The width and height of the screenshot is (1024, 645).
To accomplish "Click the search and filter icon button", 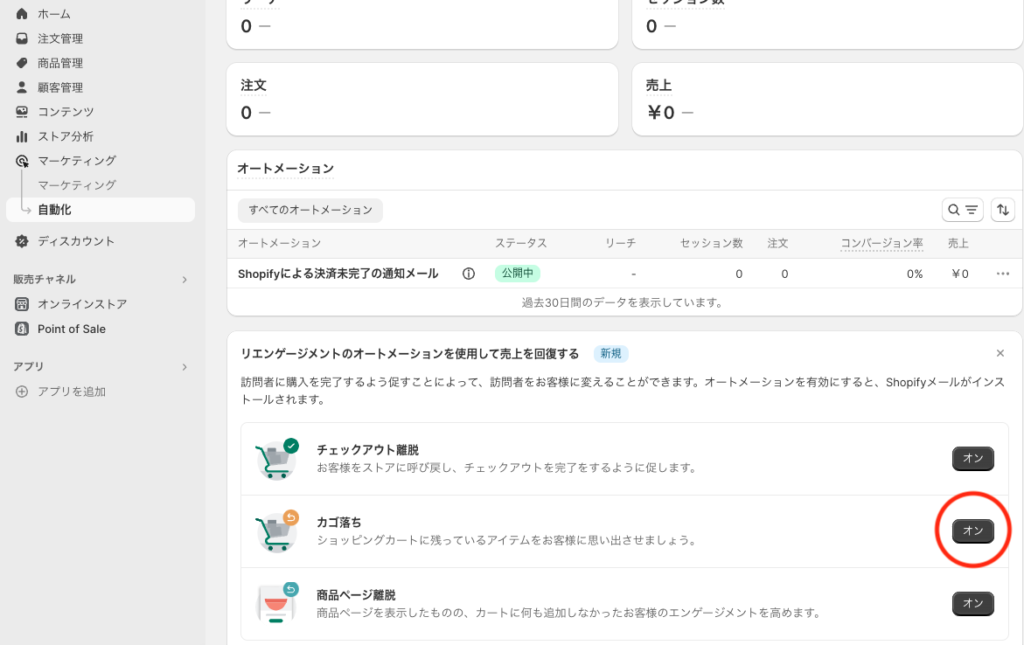I will coord(962,210).
